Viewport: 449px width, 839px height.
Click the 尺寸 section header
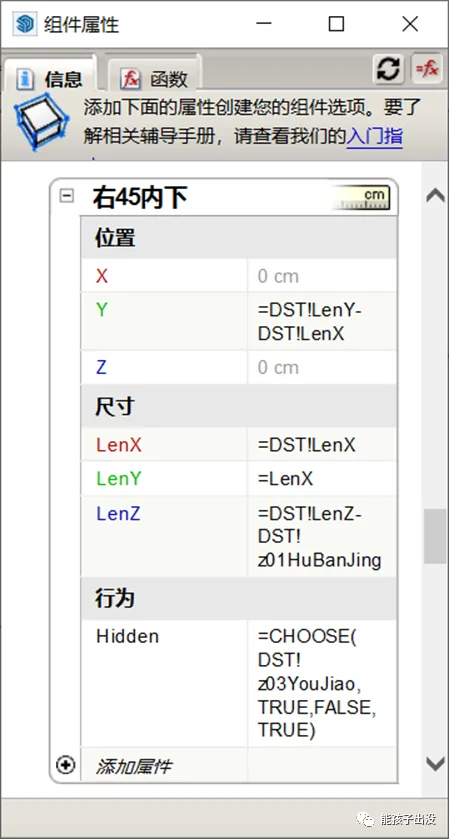239,407
